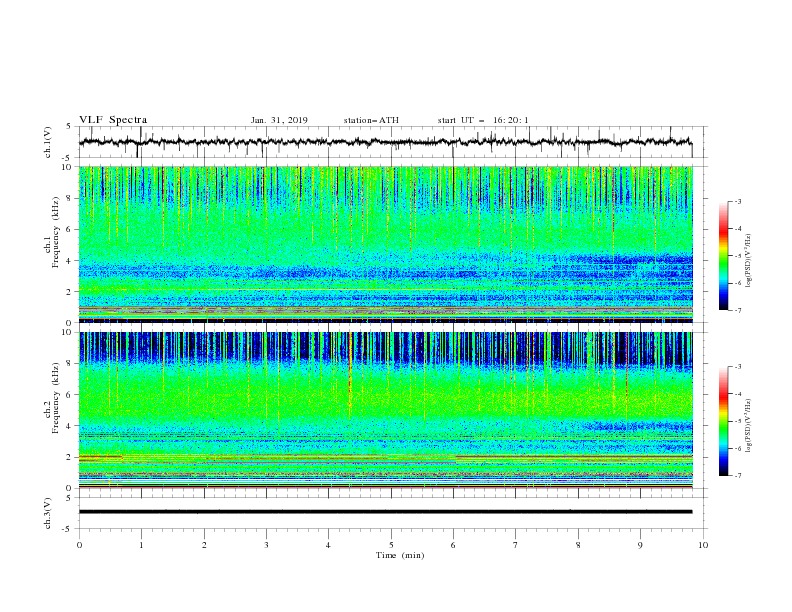Screen dimensions: 792x612
Task: Click bottom time axis tick label "5"
Action: point(391,545)
